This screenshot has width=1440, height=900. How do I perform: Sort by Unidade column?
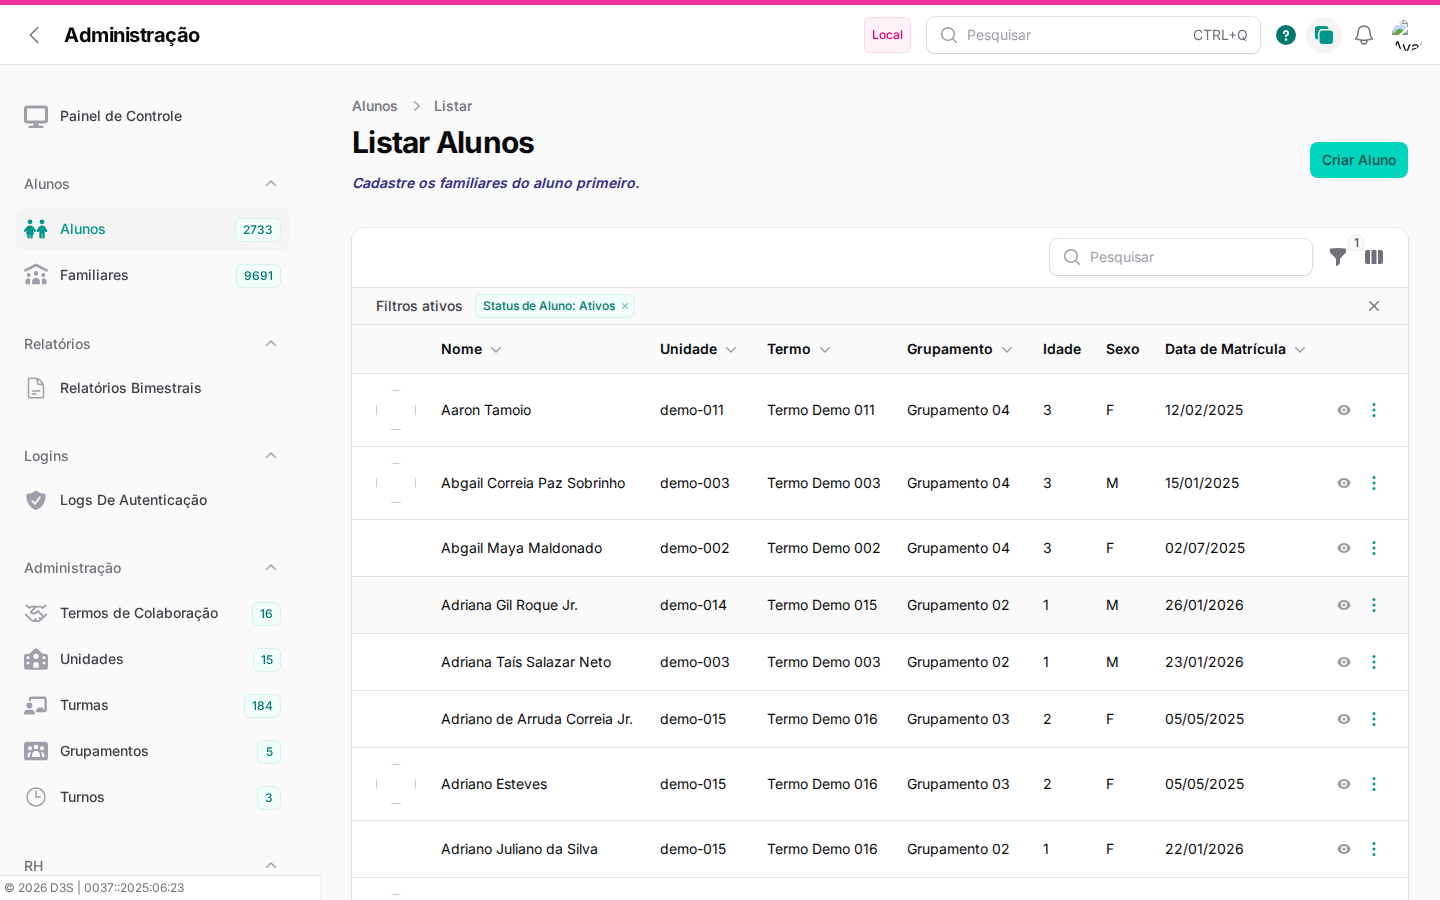[x=698, y=349]
